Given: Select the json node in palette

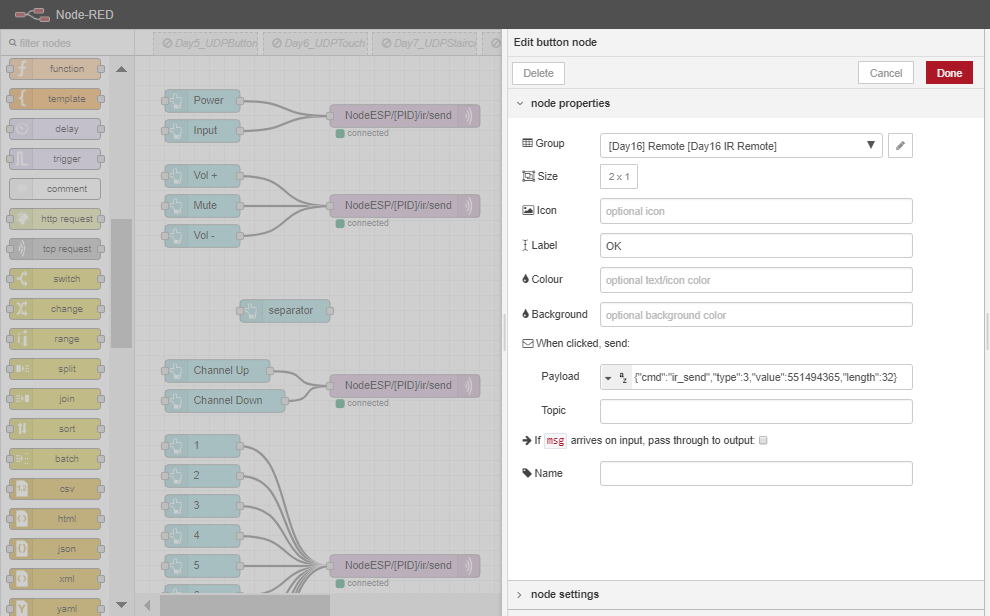Looking at the screenshot, I should pyautogui.click(x=55, y=548).
